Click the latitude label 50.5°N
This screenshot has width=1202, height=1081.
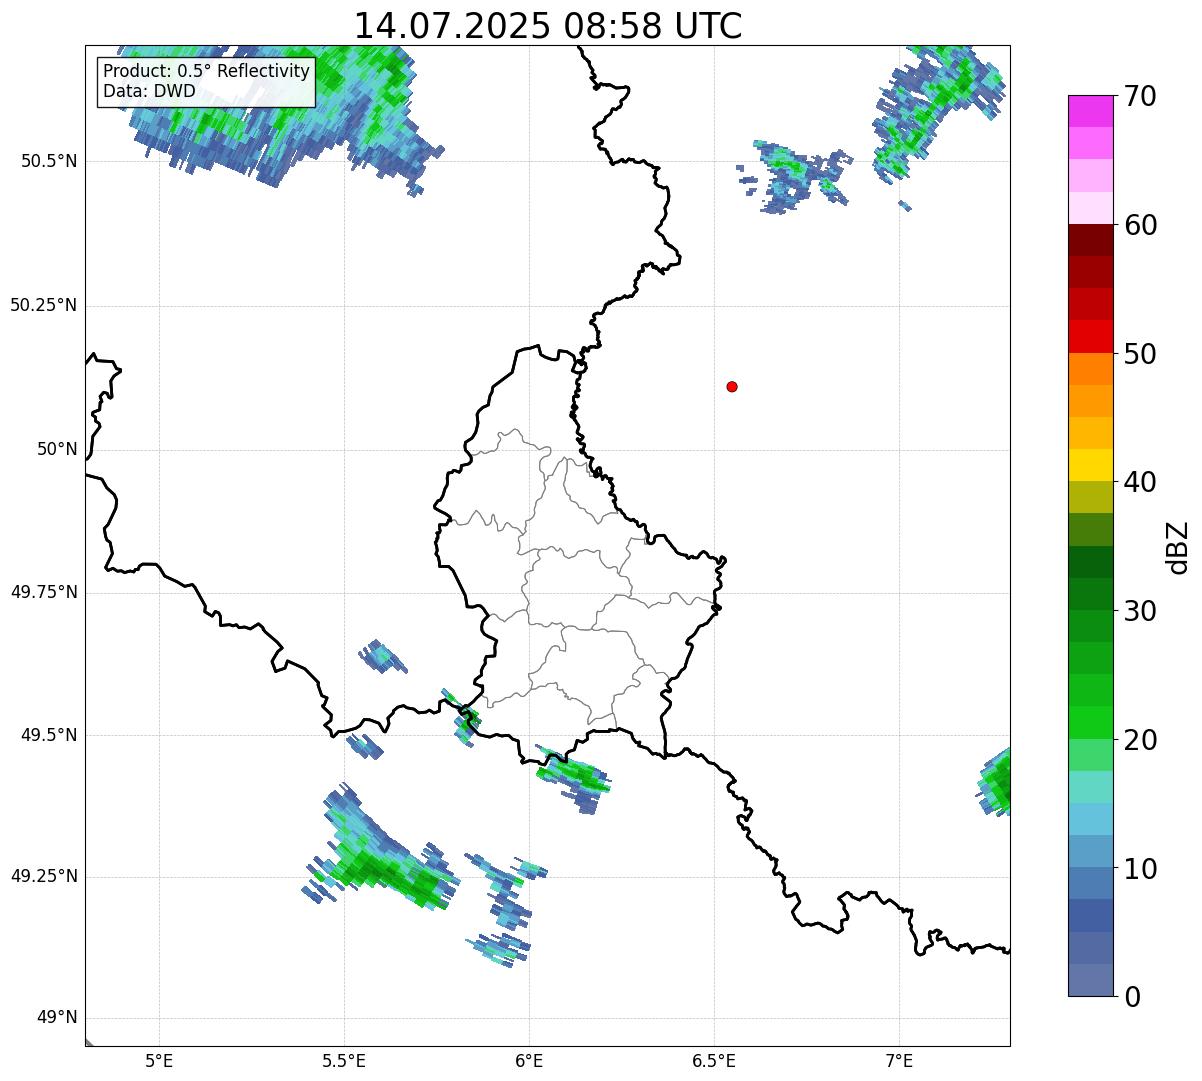[x=49, y=161]
